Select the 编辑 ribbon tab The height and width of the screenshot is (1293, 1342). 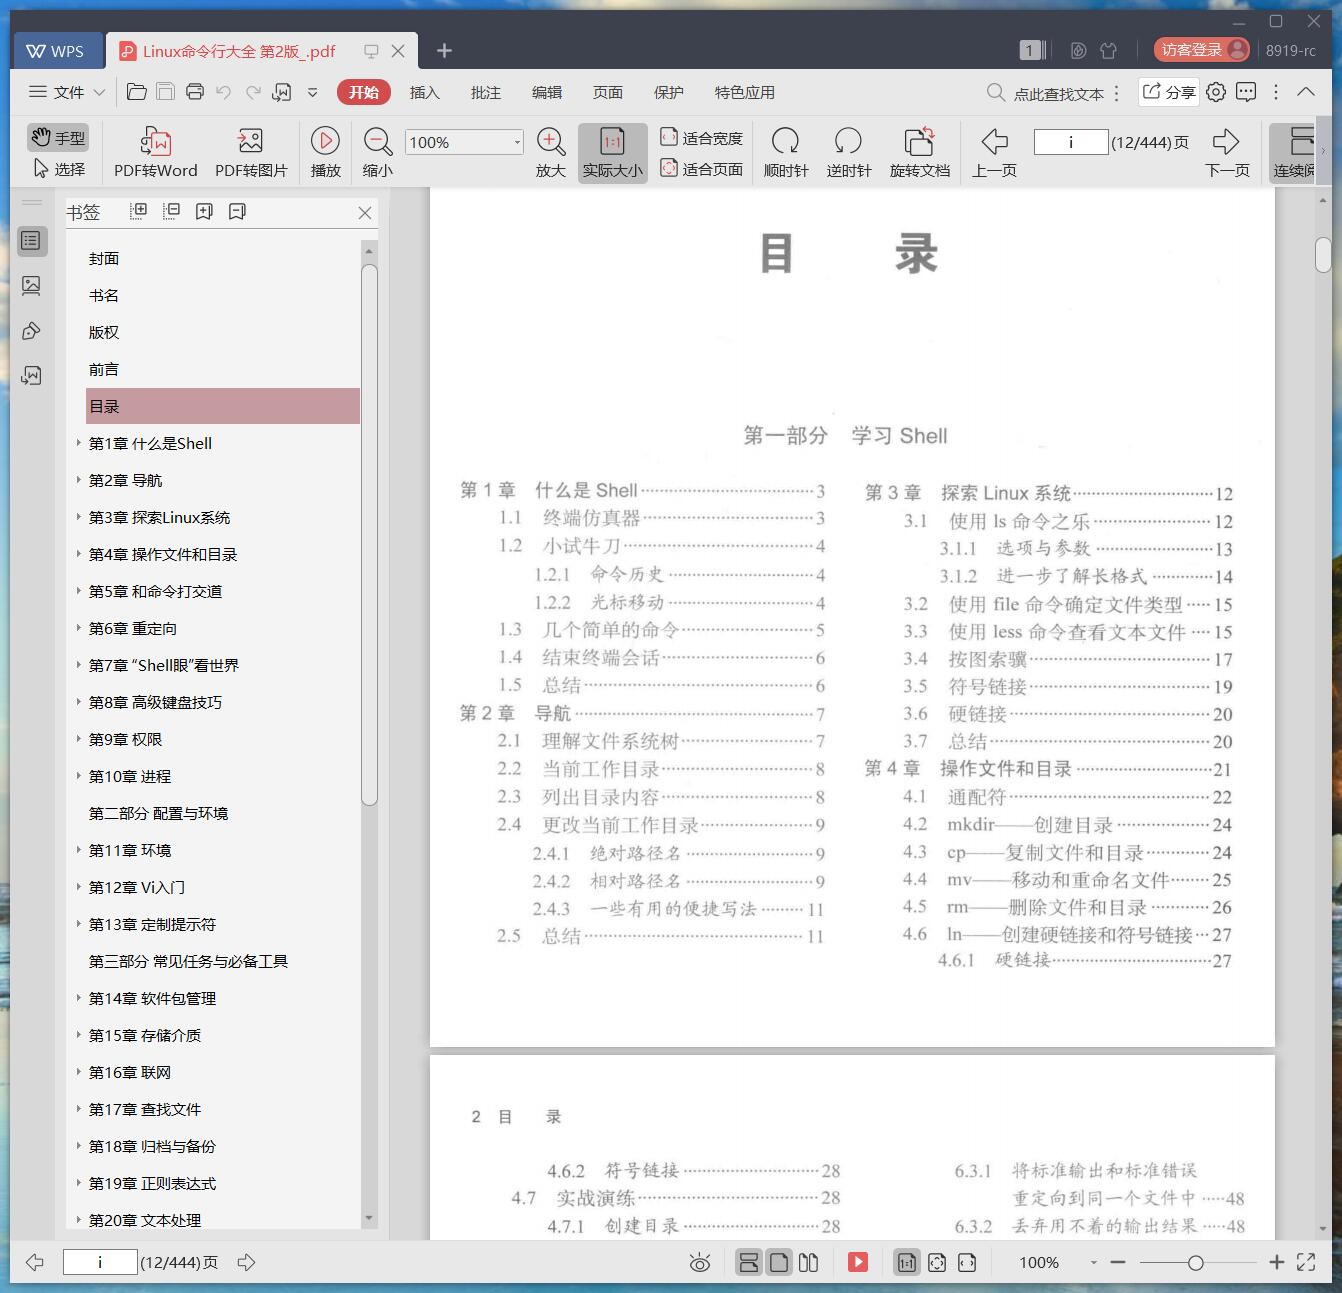coord(546,92)
